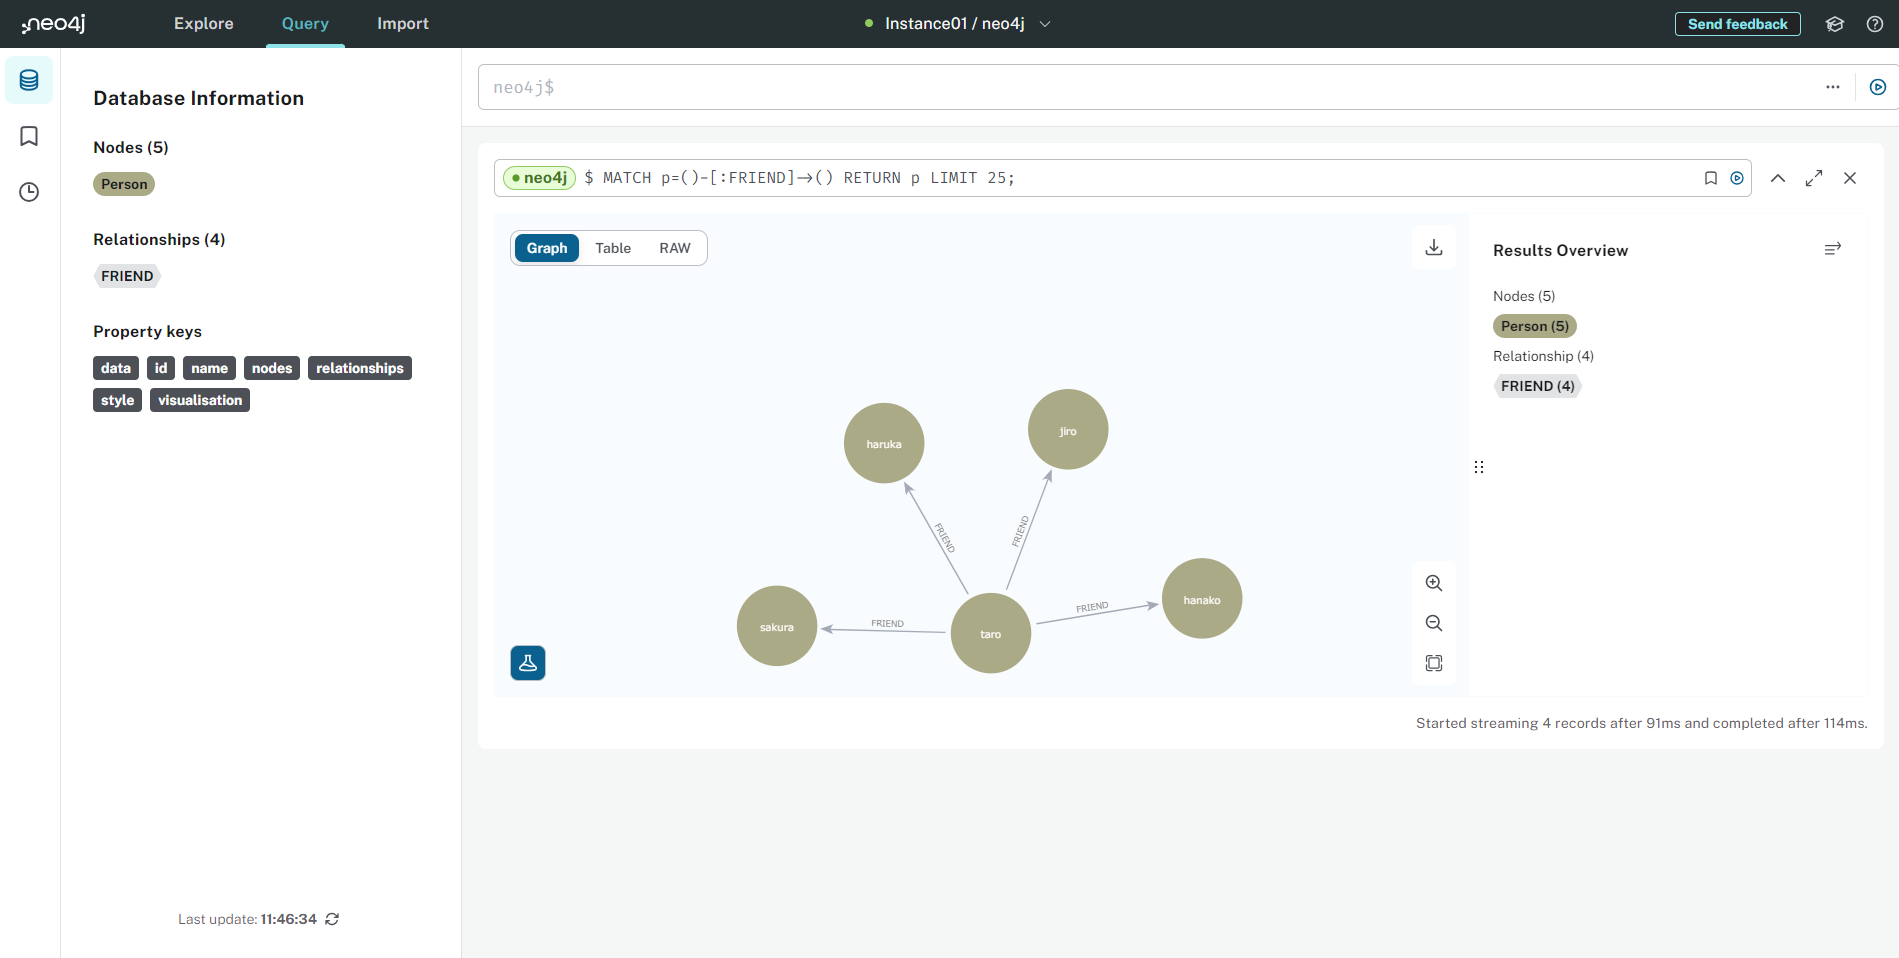The width and height of the screenshot is (1899, 958).
Task: Zoom out of the graph
Action: click(1433, 622)
